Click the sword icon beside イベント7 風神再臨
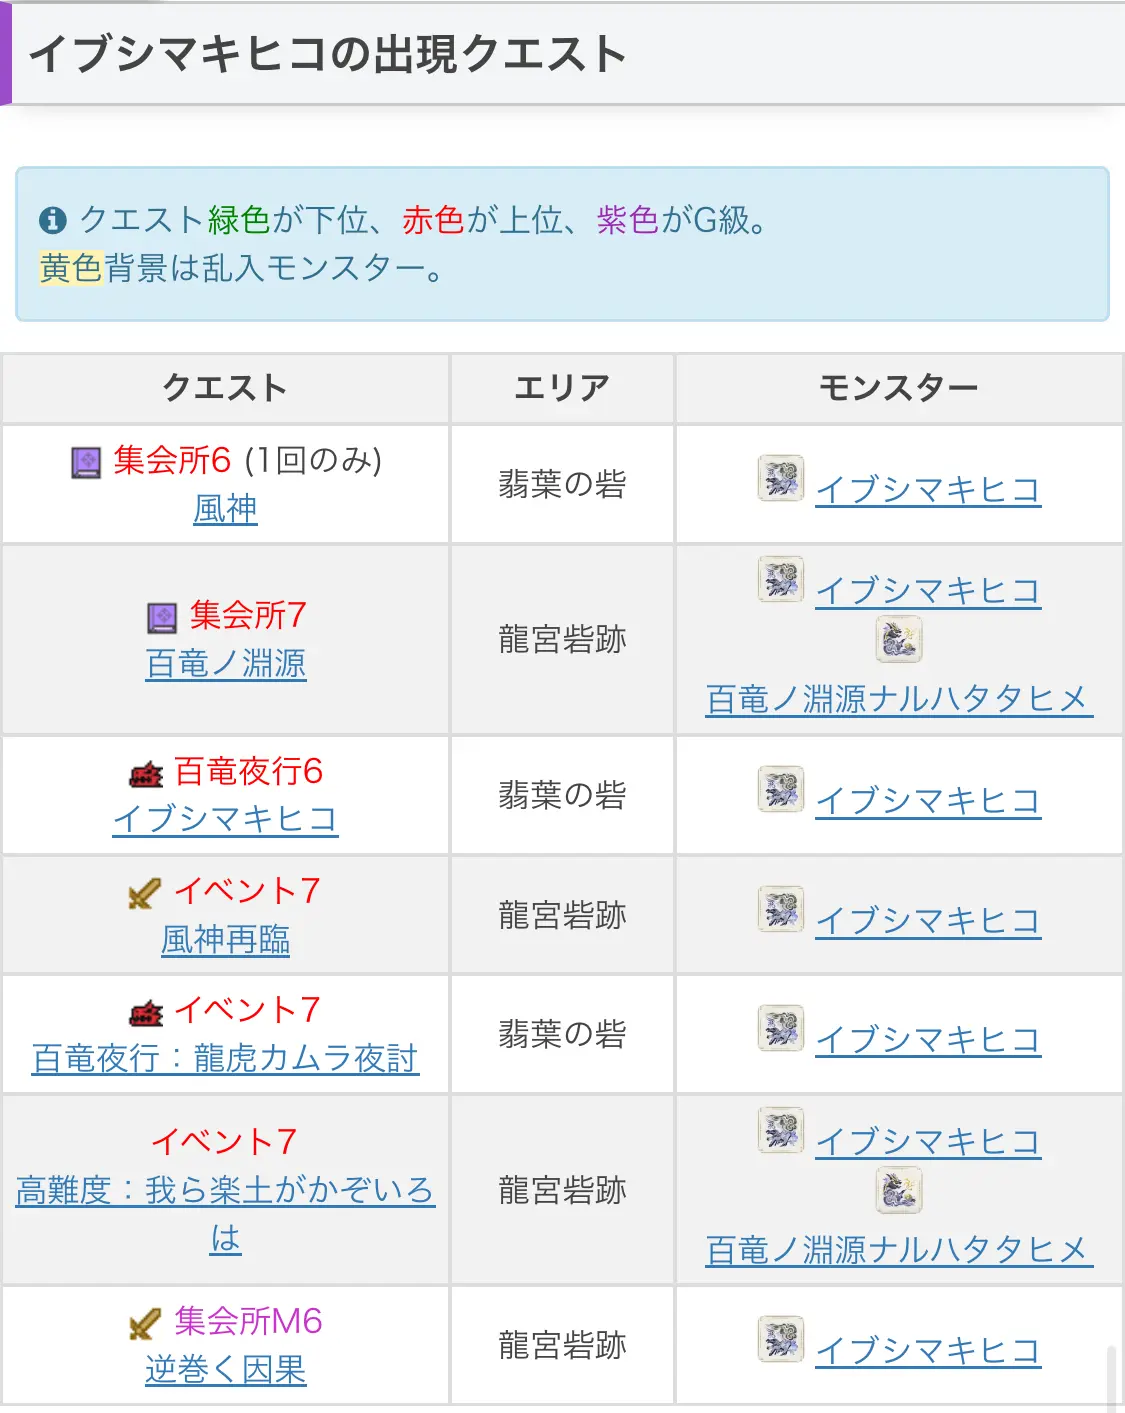This screenshot has width=1125, height=1413. 145,892
